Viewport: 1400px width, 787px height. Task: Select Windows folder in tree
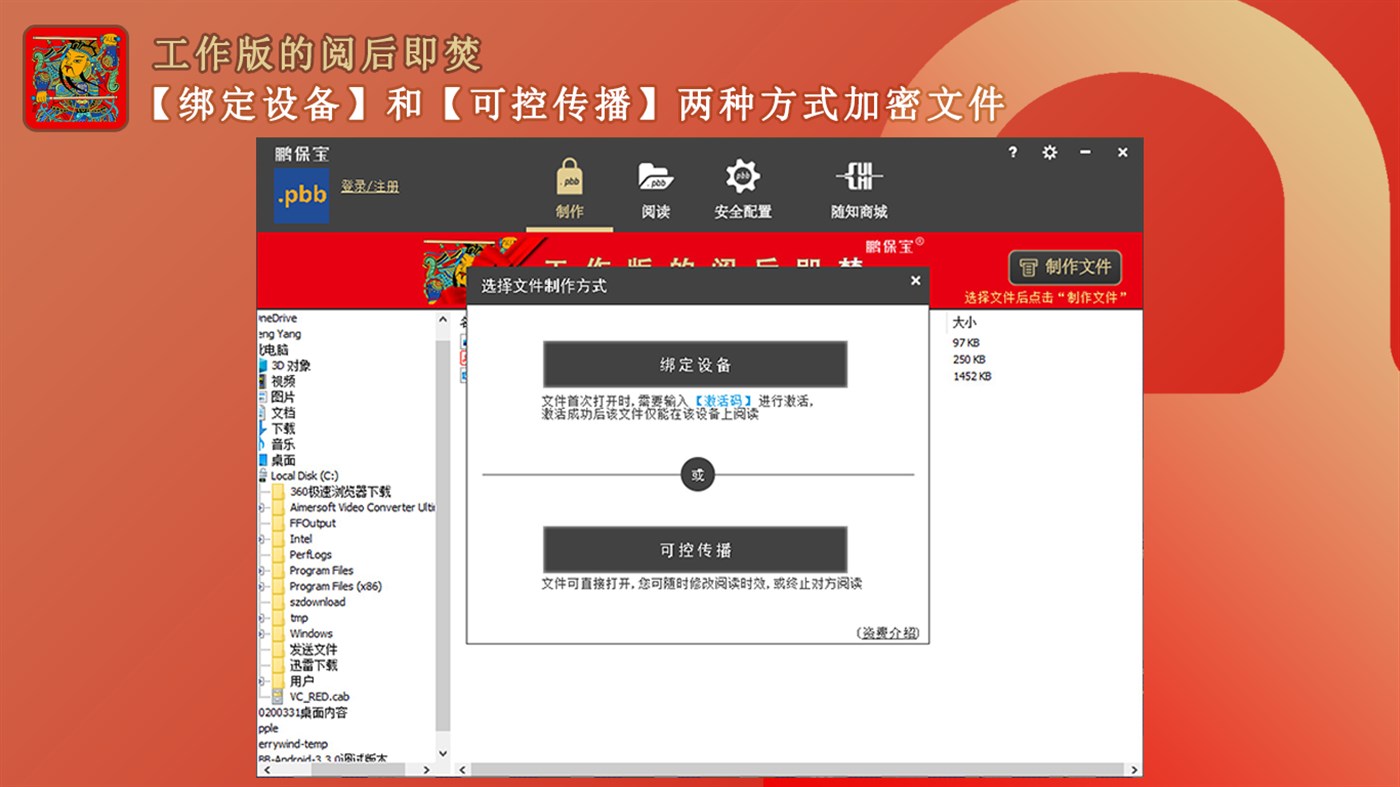point(302,634)
